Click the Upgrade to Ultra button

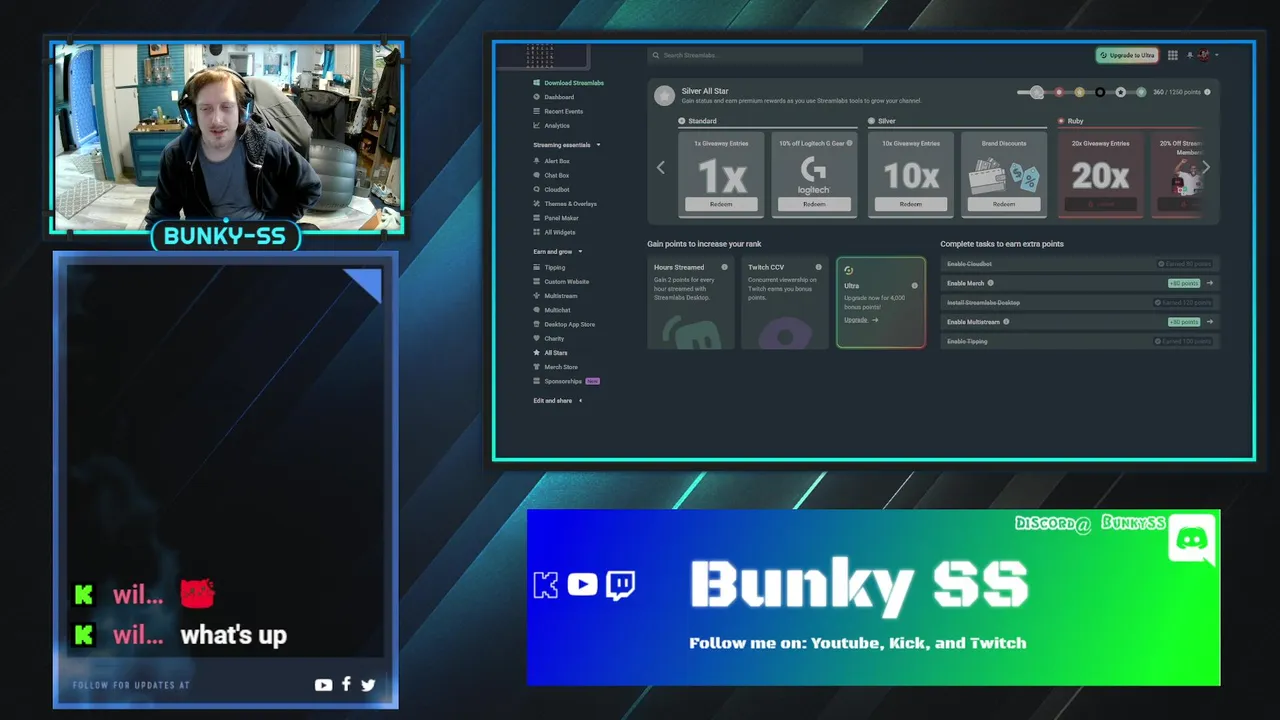click(1127, 55)
